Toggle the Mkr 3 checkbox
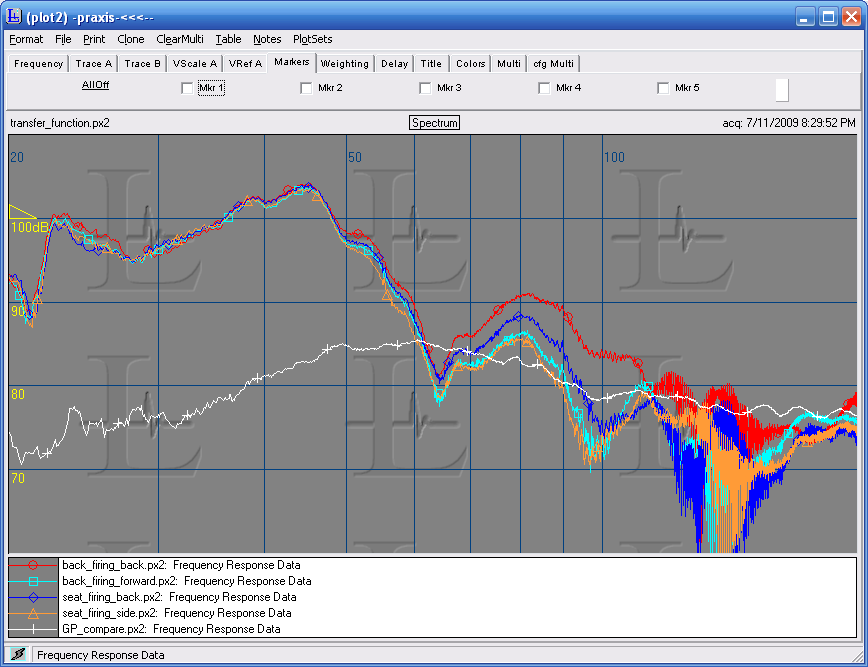 pos(425,88)
